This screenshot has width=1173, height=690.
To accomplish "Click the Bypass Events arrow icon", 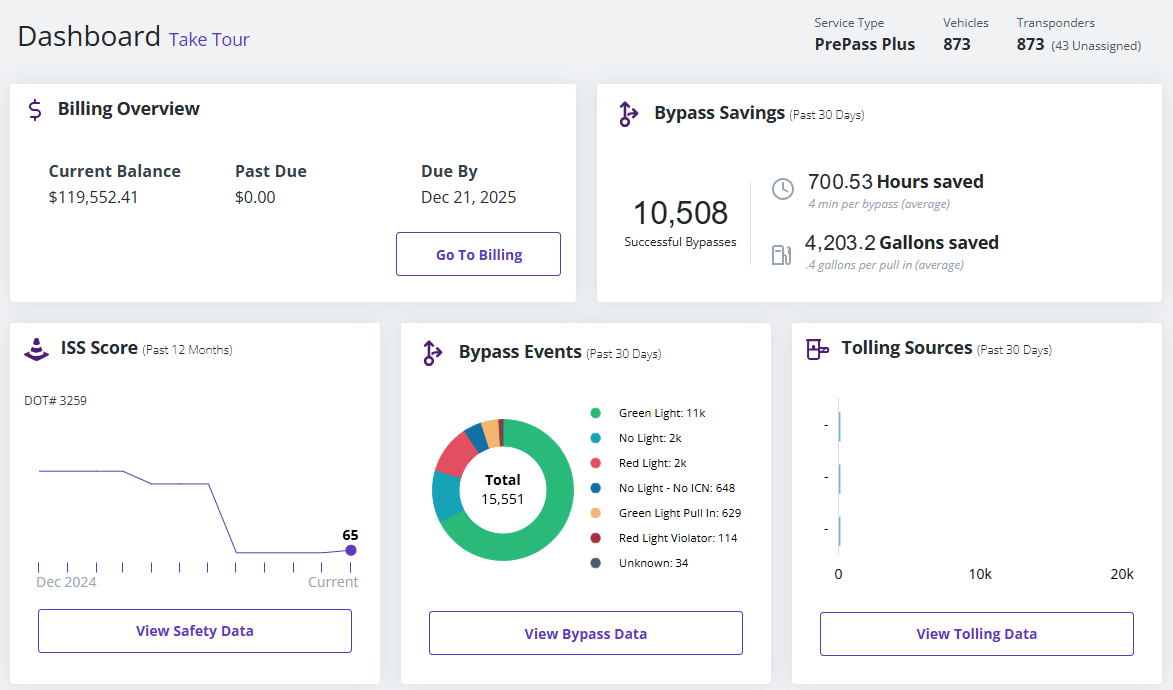I will (x=432, y=353).
